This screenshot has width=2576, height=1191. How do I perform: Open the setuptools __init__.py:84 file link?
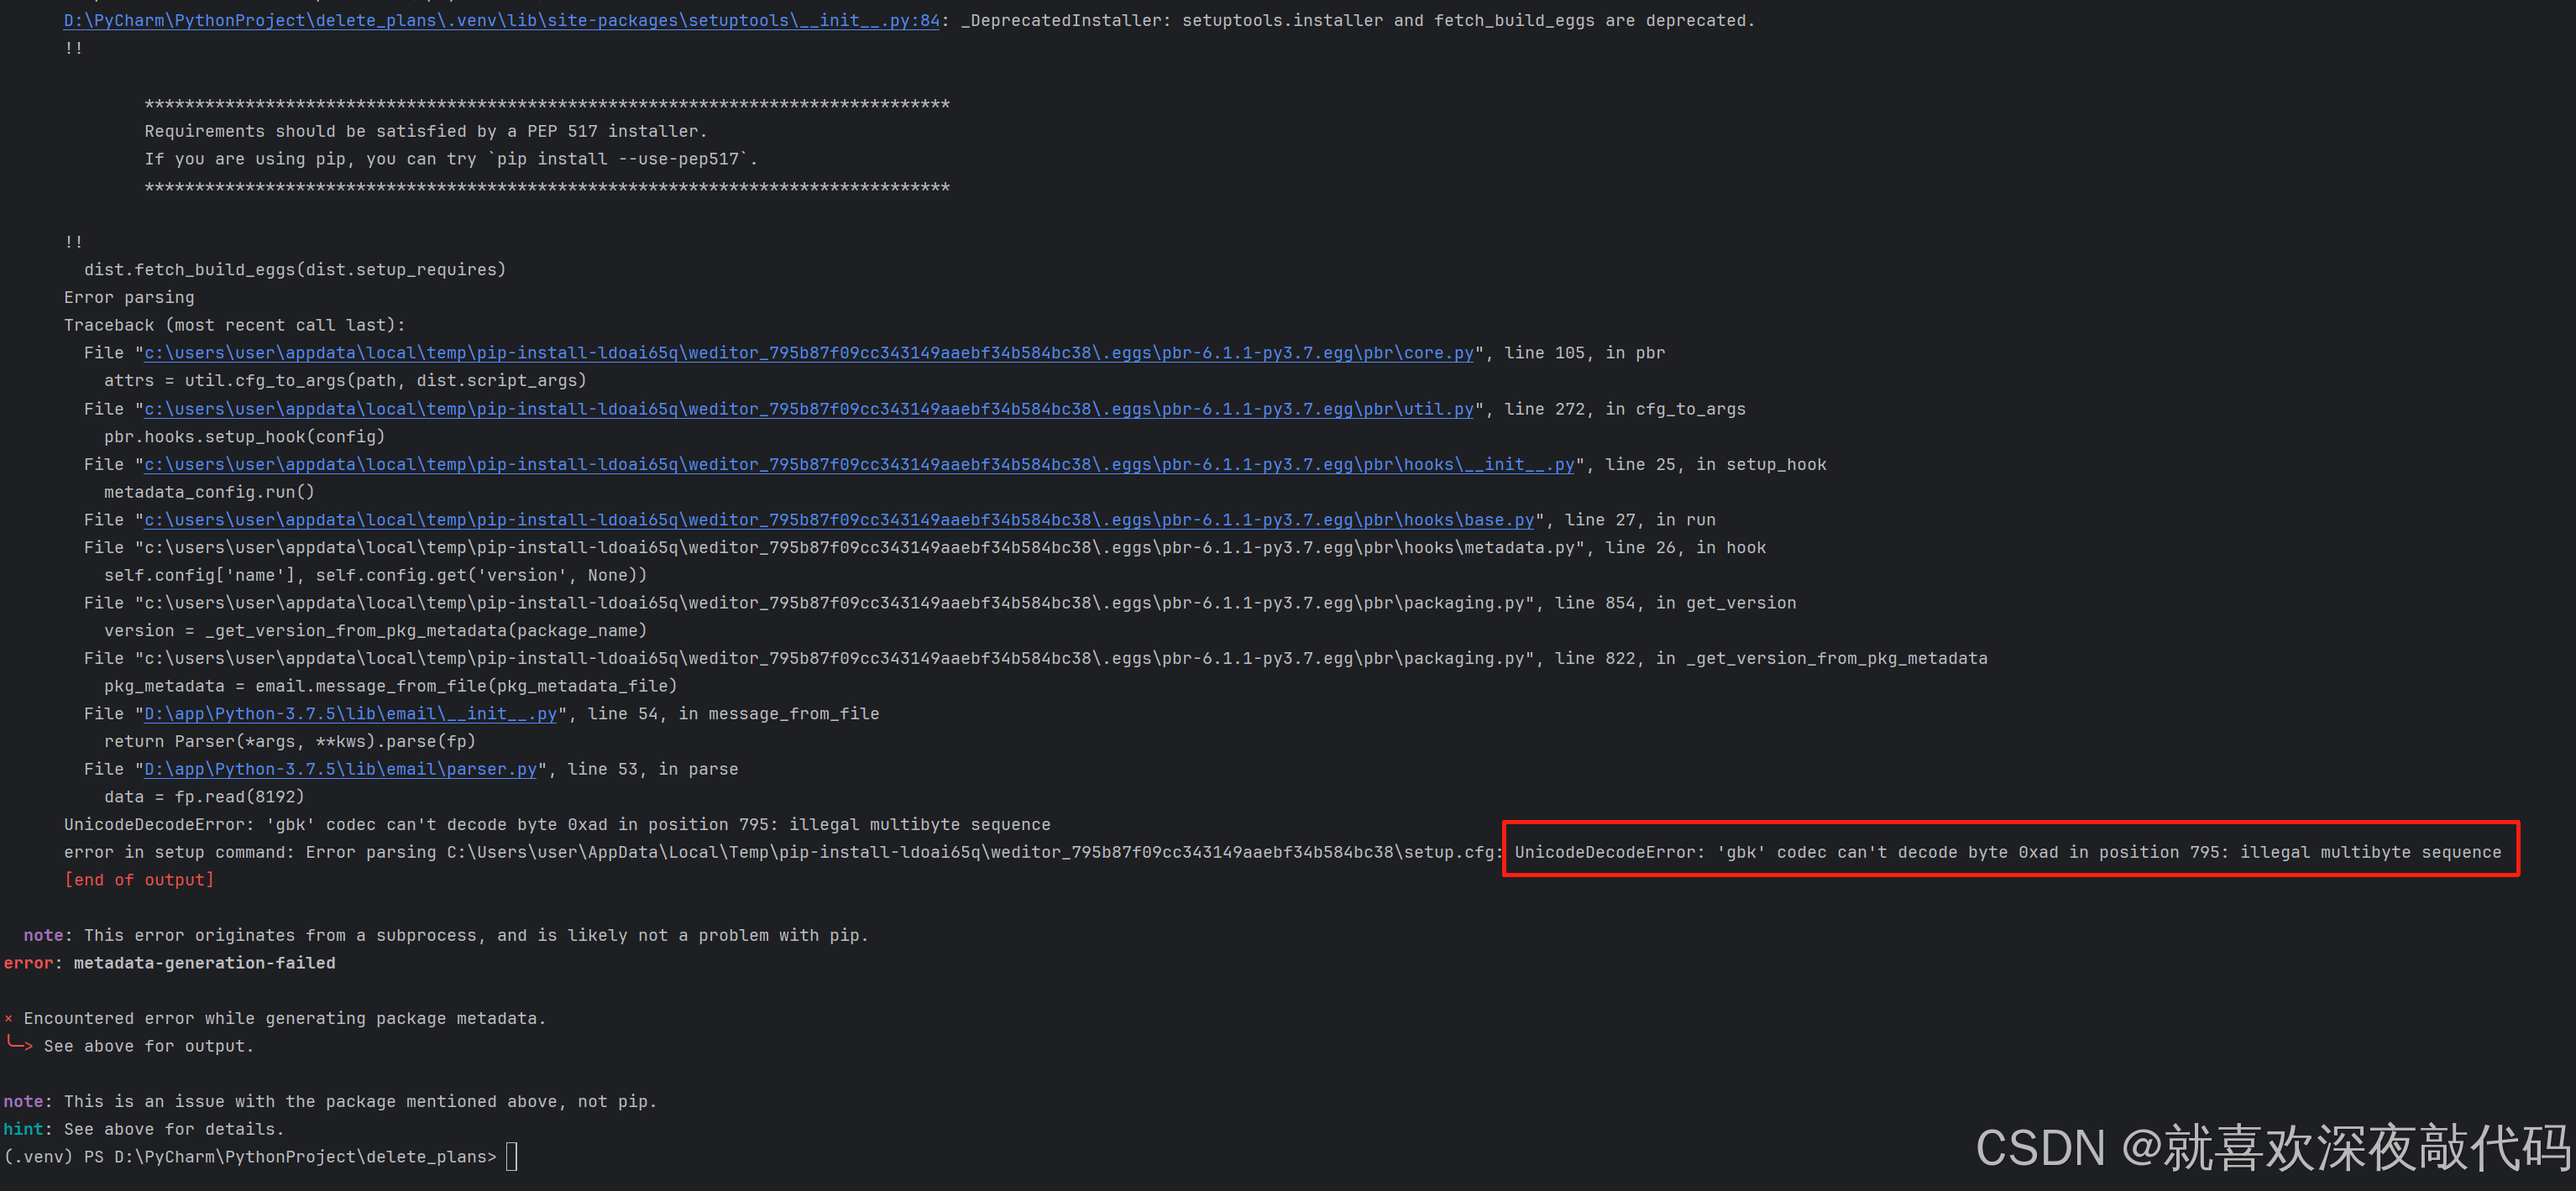(501, 20)
